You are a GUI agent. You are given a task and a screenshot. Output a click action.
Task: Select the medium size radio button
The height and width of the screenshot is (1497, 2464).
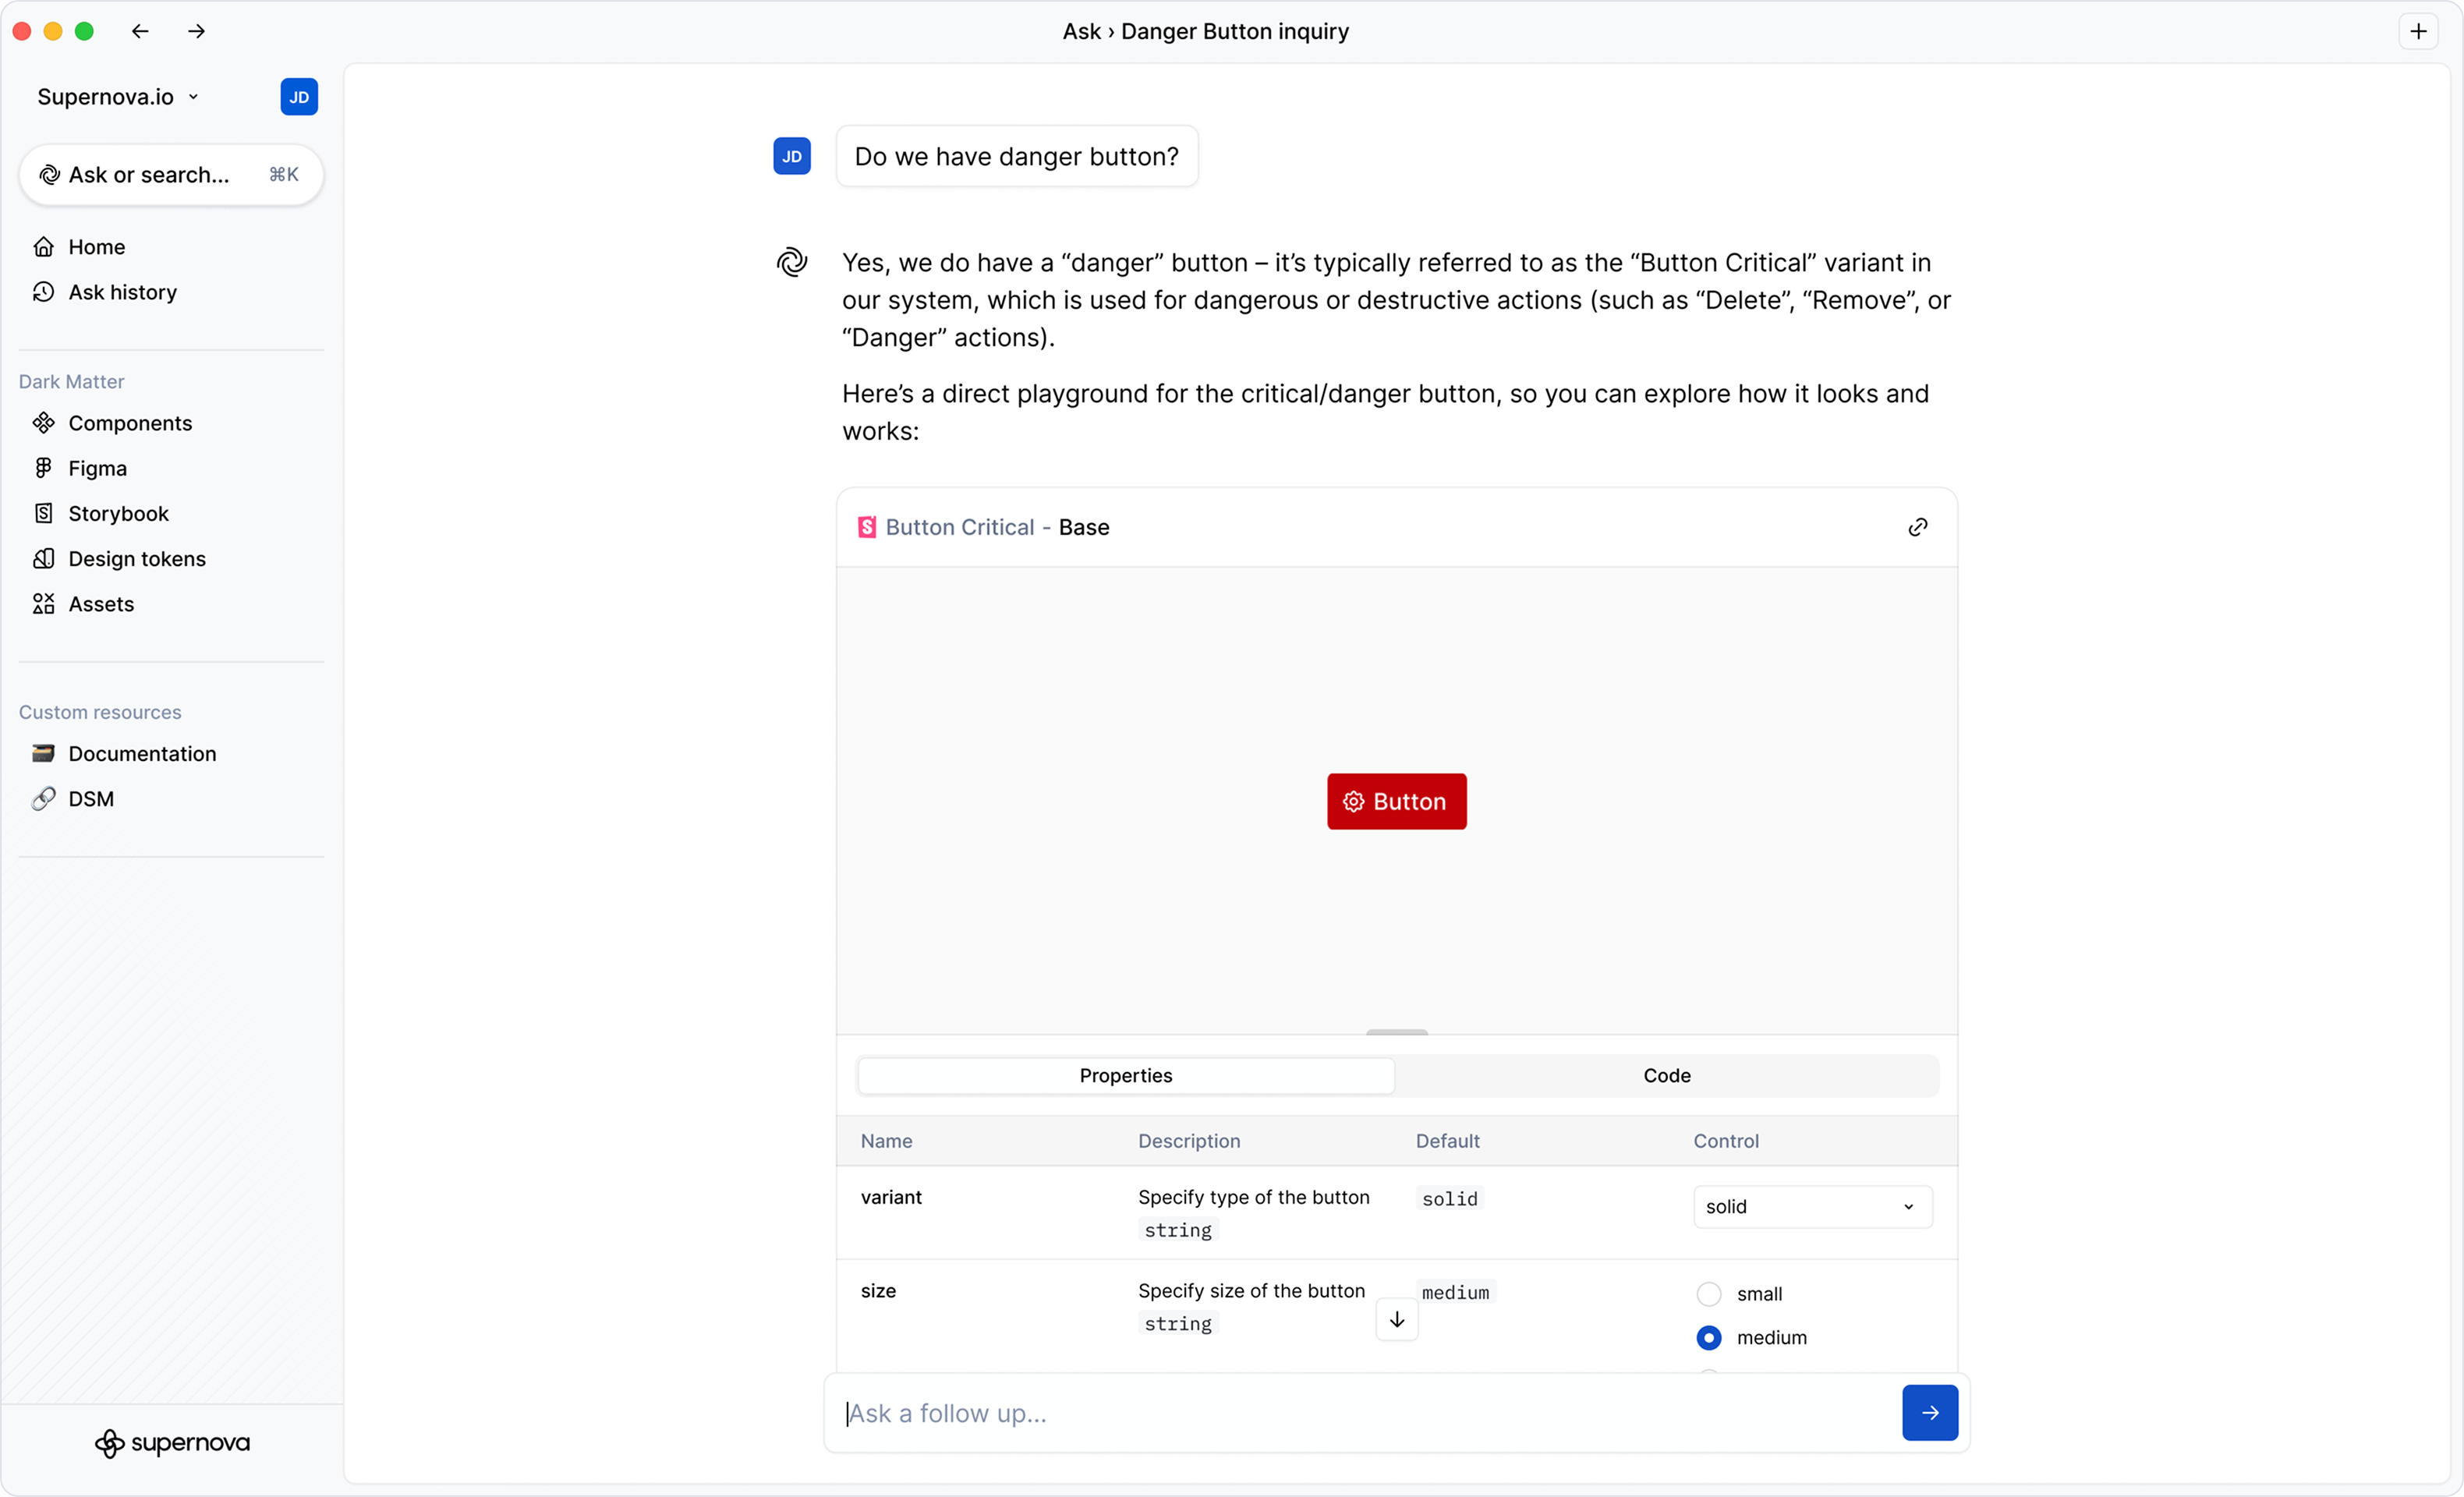1708,1338
